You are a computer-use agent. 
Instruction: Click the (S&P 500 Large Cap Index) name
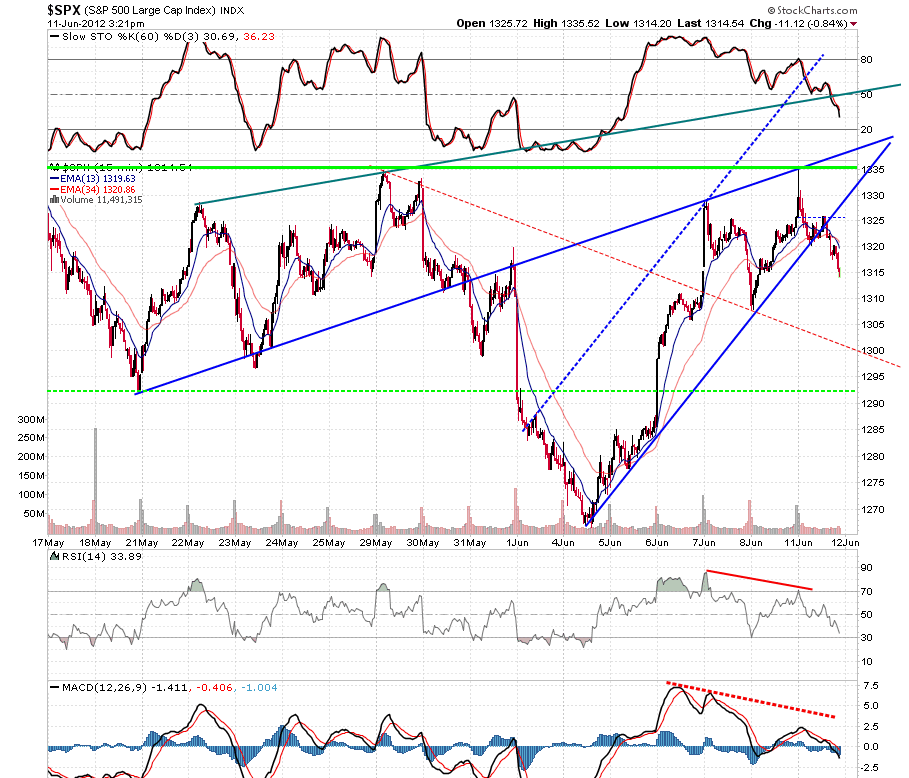(150, 10)
